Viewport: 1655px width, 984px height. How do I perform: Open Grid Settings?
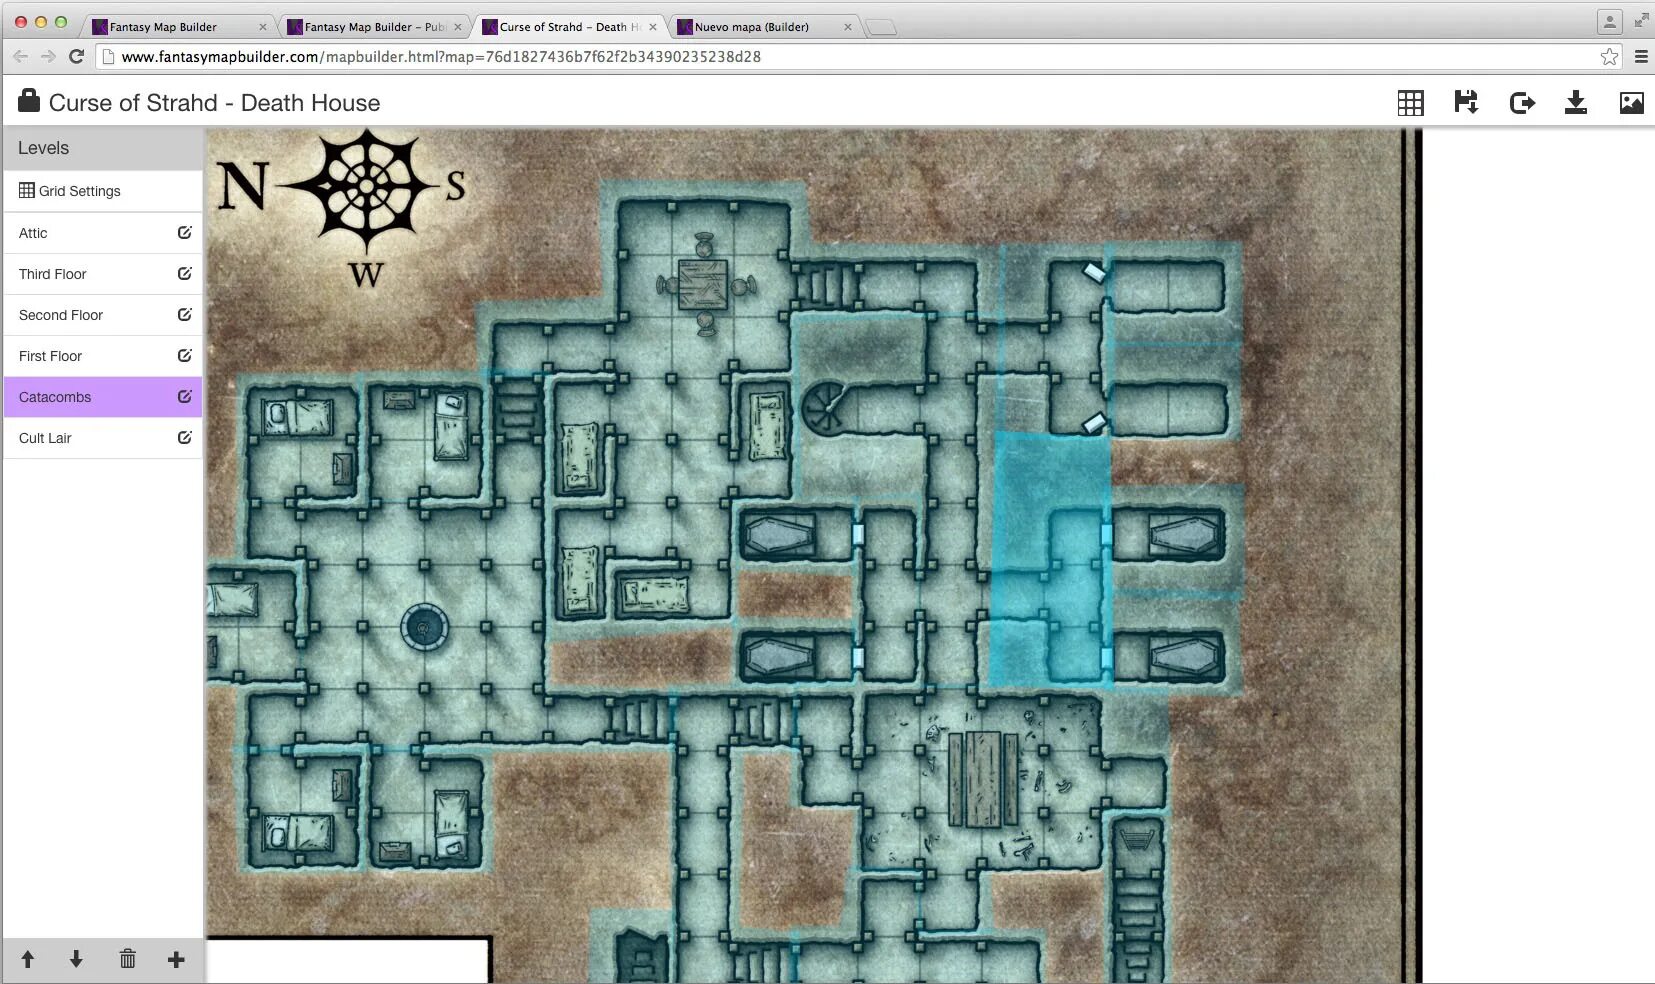pyautogui.click(x=103, y=191)
